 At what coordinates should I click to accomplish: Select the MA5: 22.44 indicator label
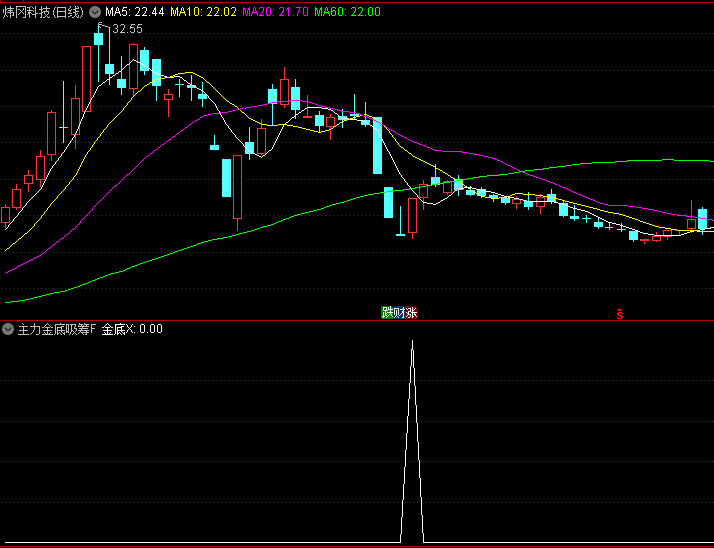(x=135, y=12)
